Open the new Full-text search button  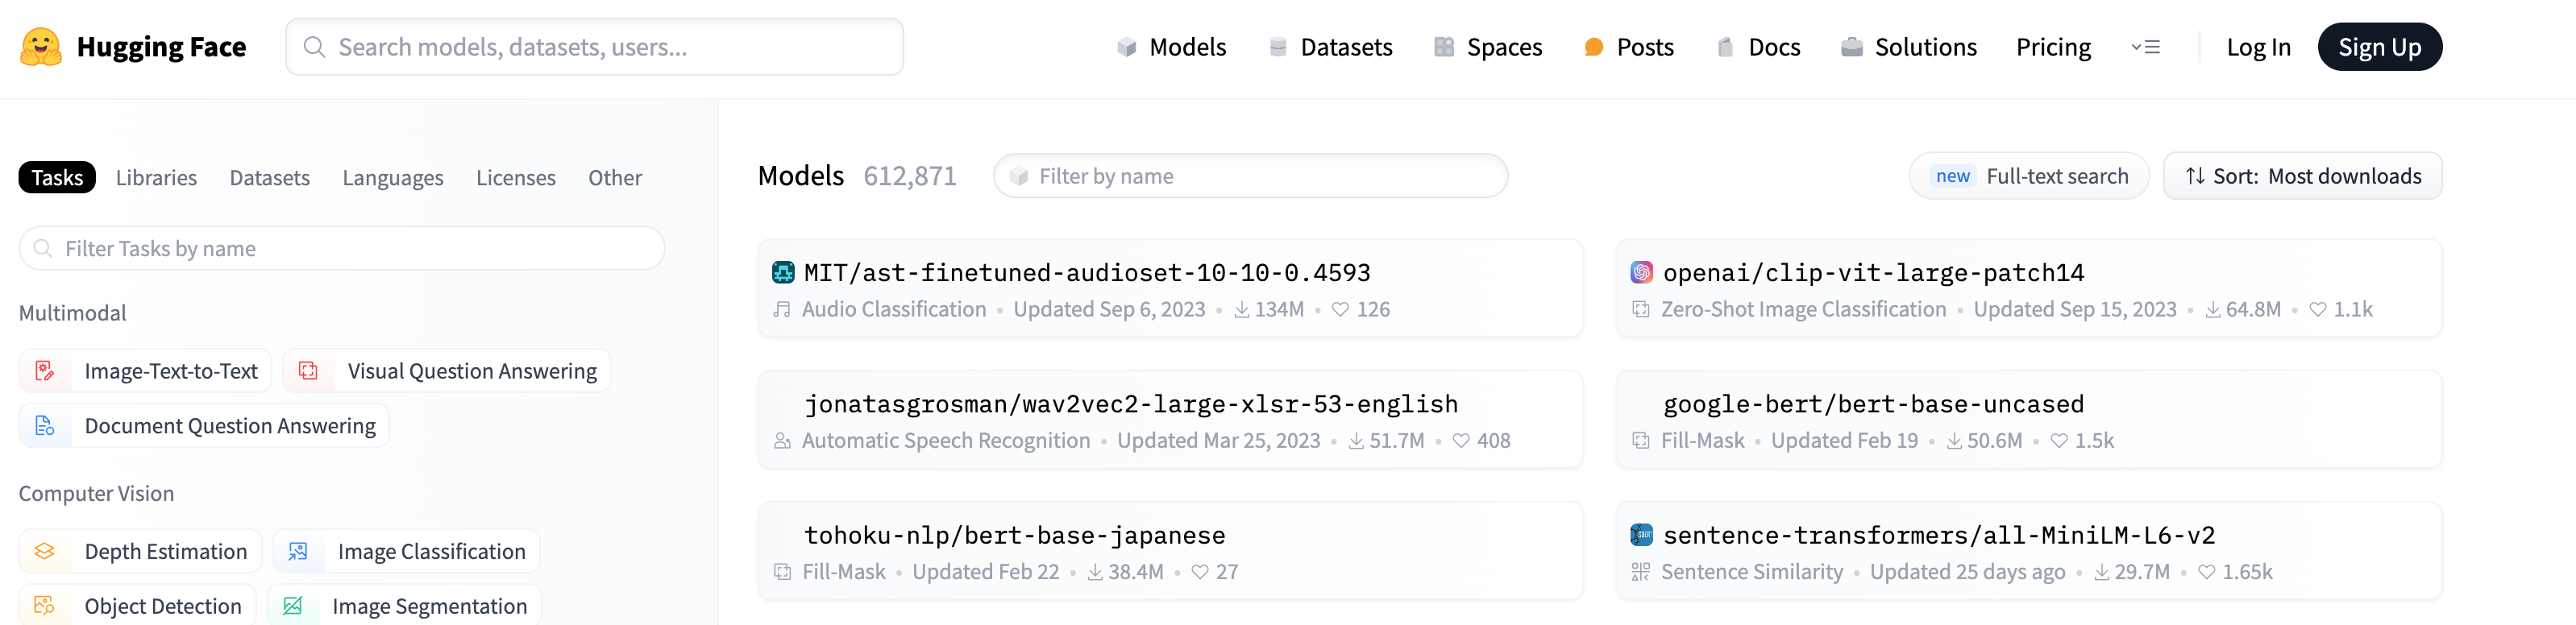(x=2029, y=176)
